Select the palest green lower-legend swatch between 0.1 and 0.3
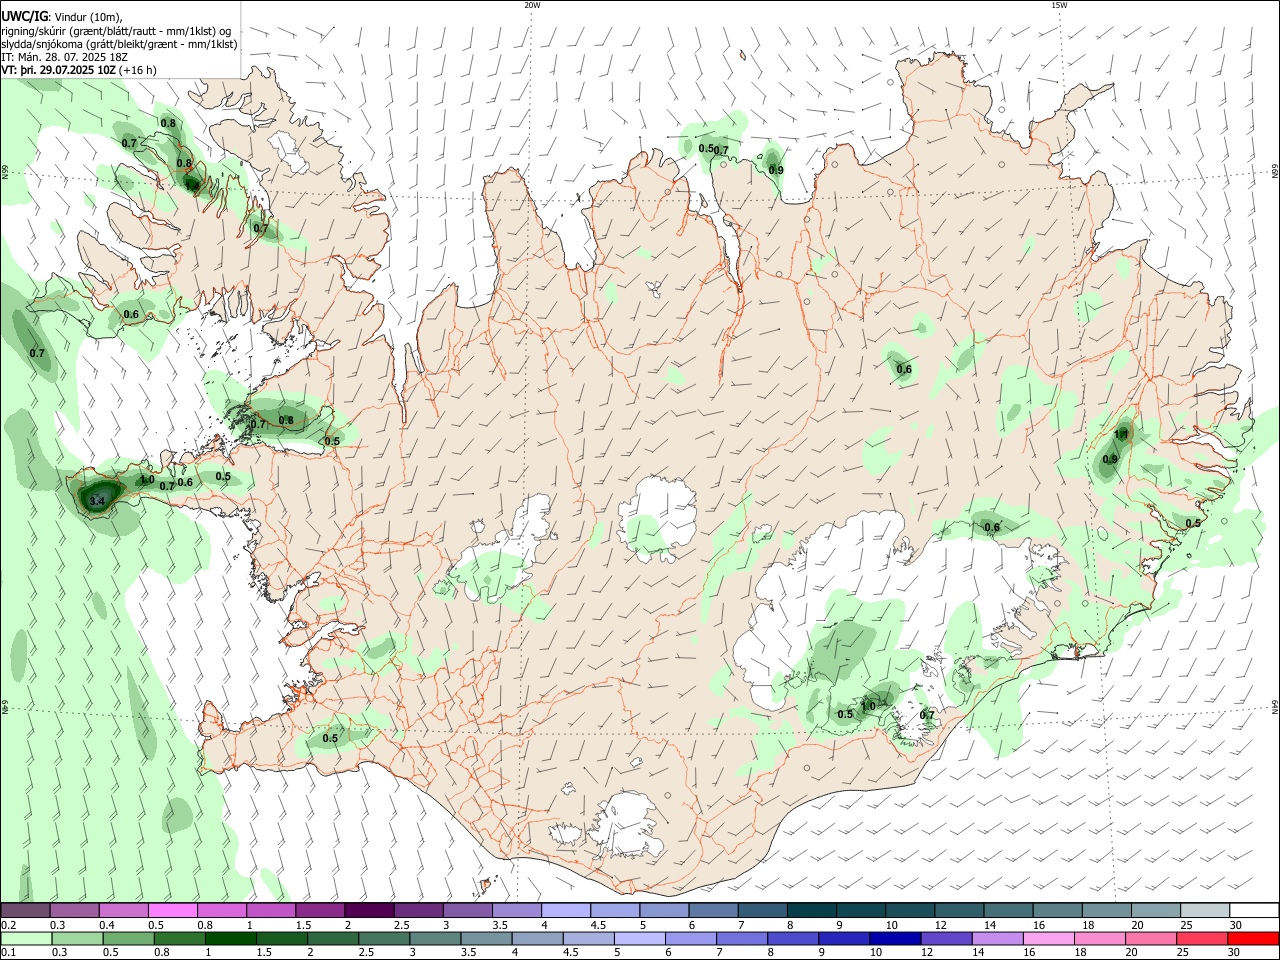 click(x=26, y=938)
